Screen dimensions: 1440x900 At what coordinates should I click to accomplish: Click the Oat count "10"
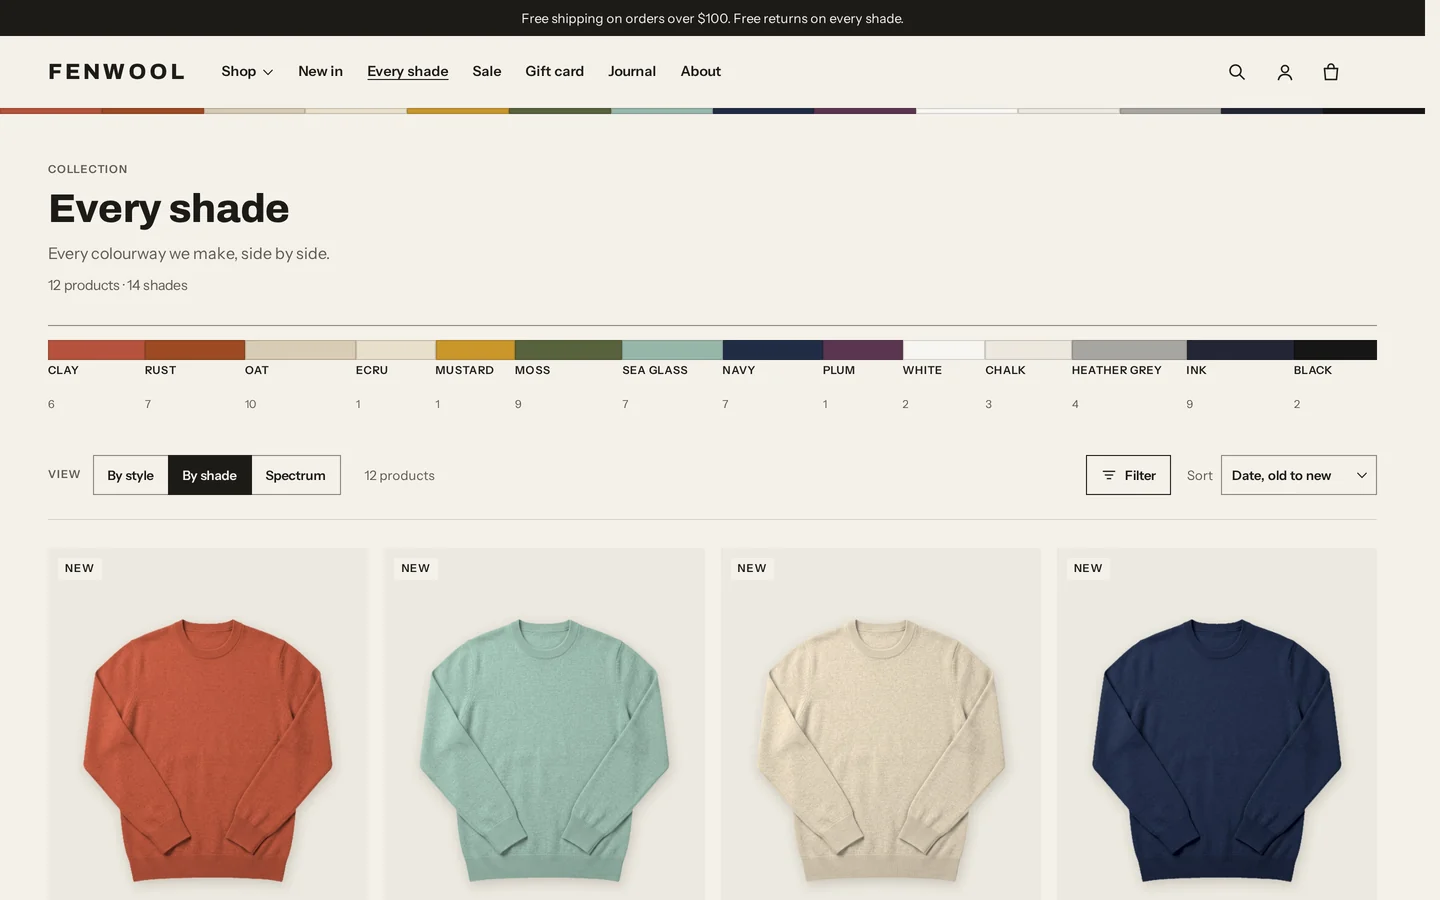click(251, 404)
